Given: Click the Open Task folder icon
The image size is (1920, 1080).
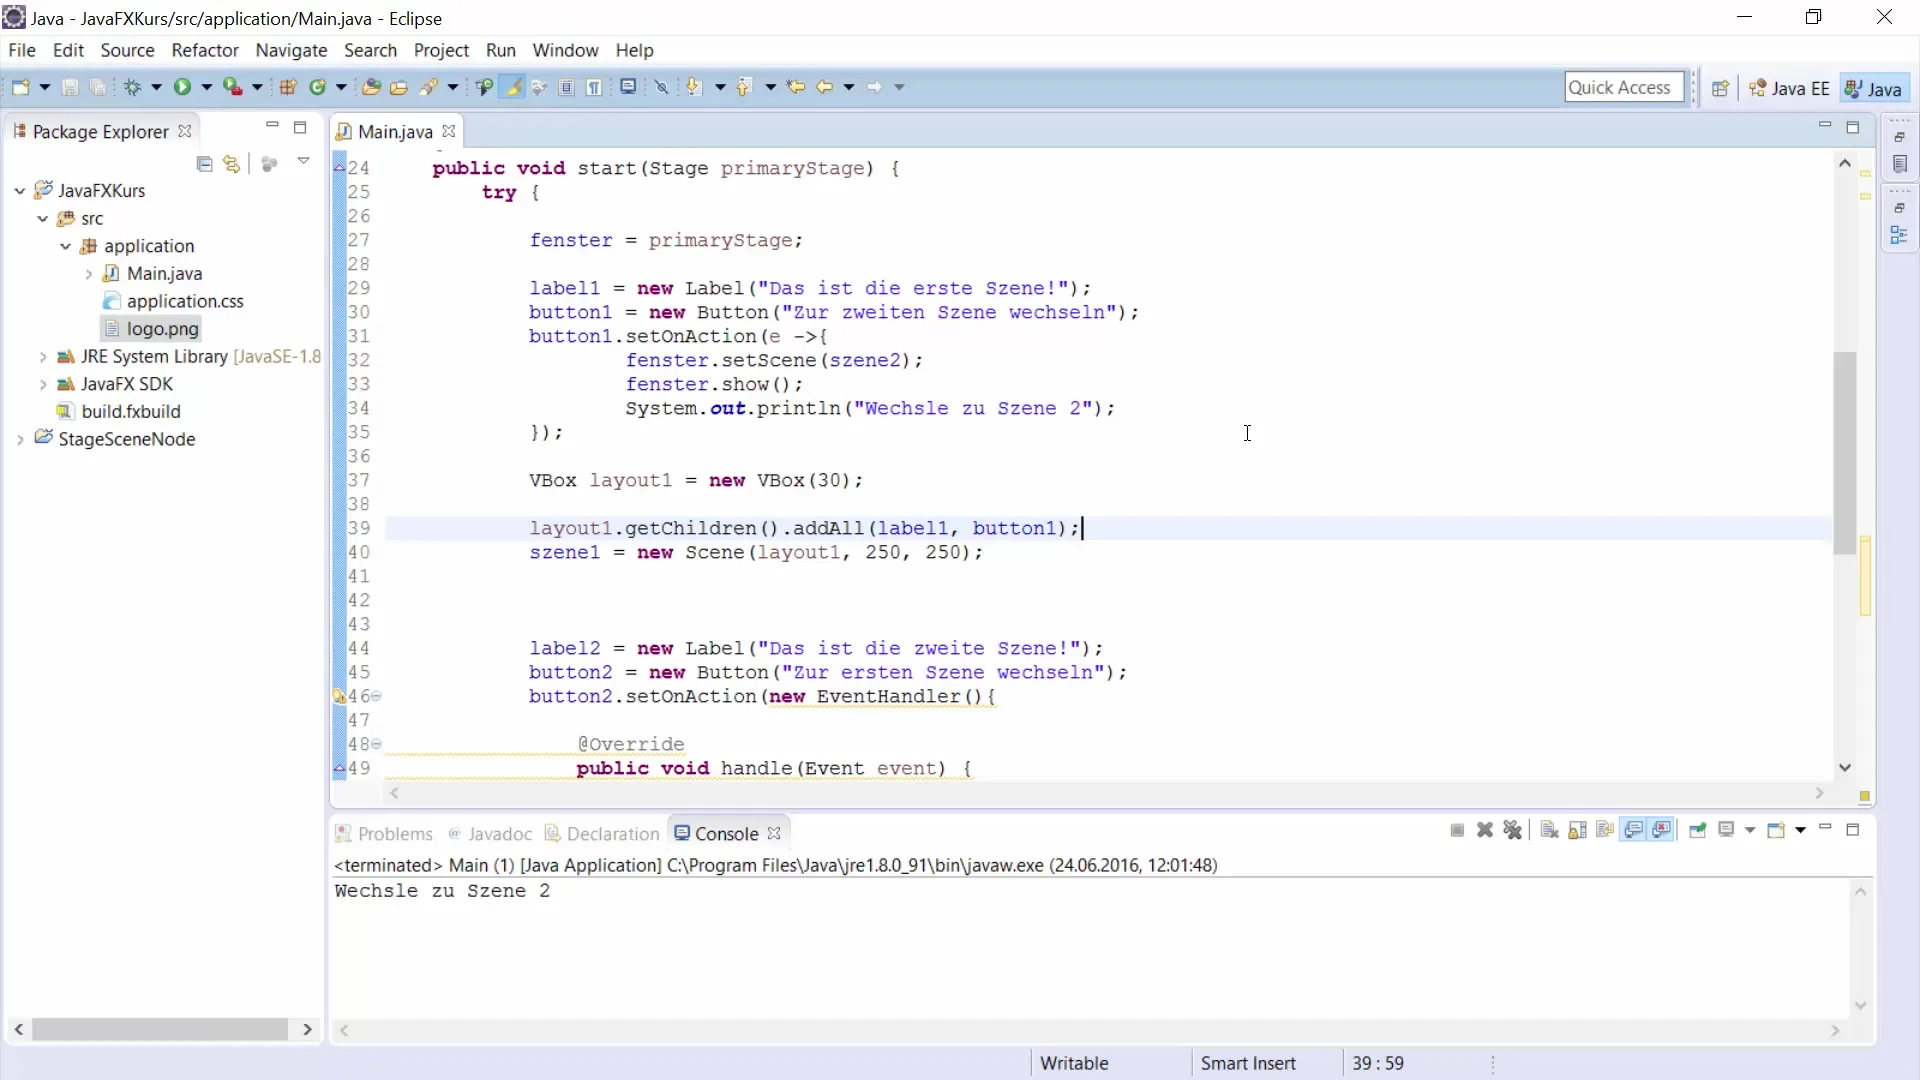Looking at the screenshot, I should tap(399, 87).
